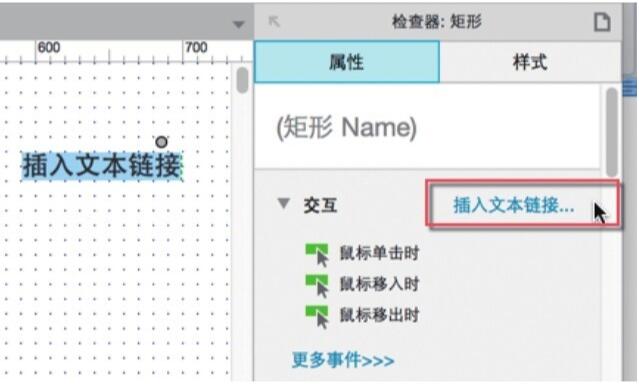Image resolution: width=639 pixels, height=386 pixels.
Task: Collapse the 交互 section triangle
Action: [x=284, y=203]
